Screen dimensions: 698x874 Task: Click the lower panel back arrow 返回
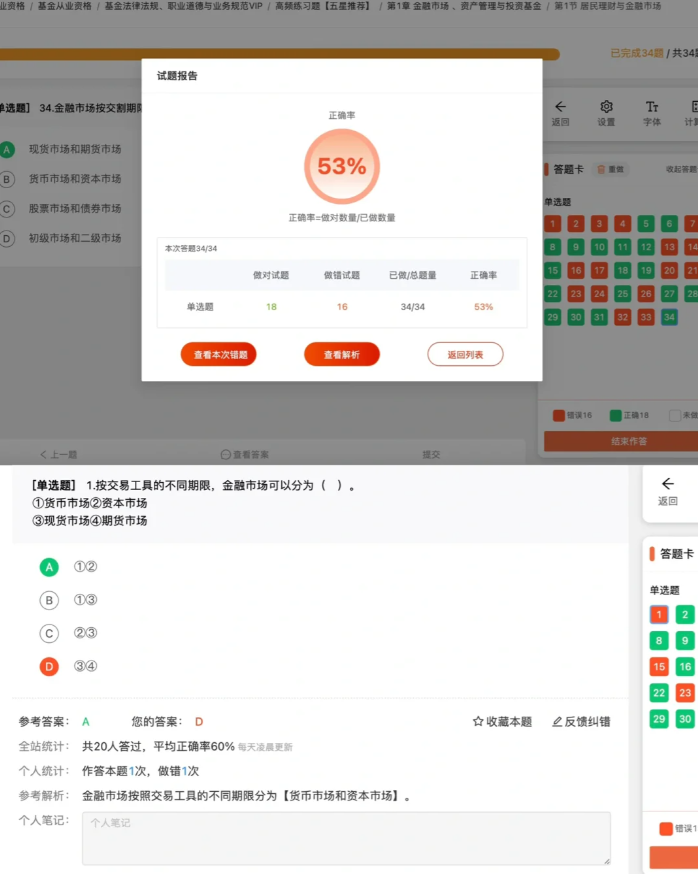pos(668,491)
